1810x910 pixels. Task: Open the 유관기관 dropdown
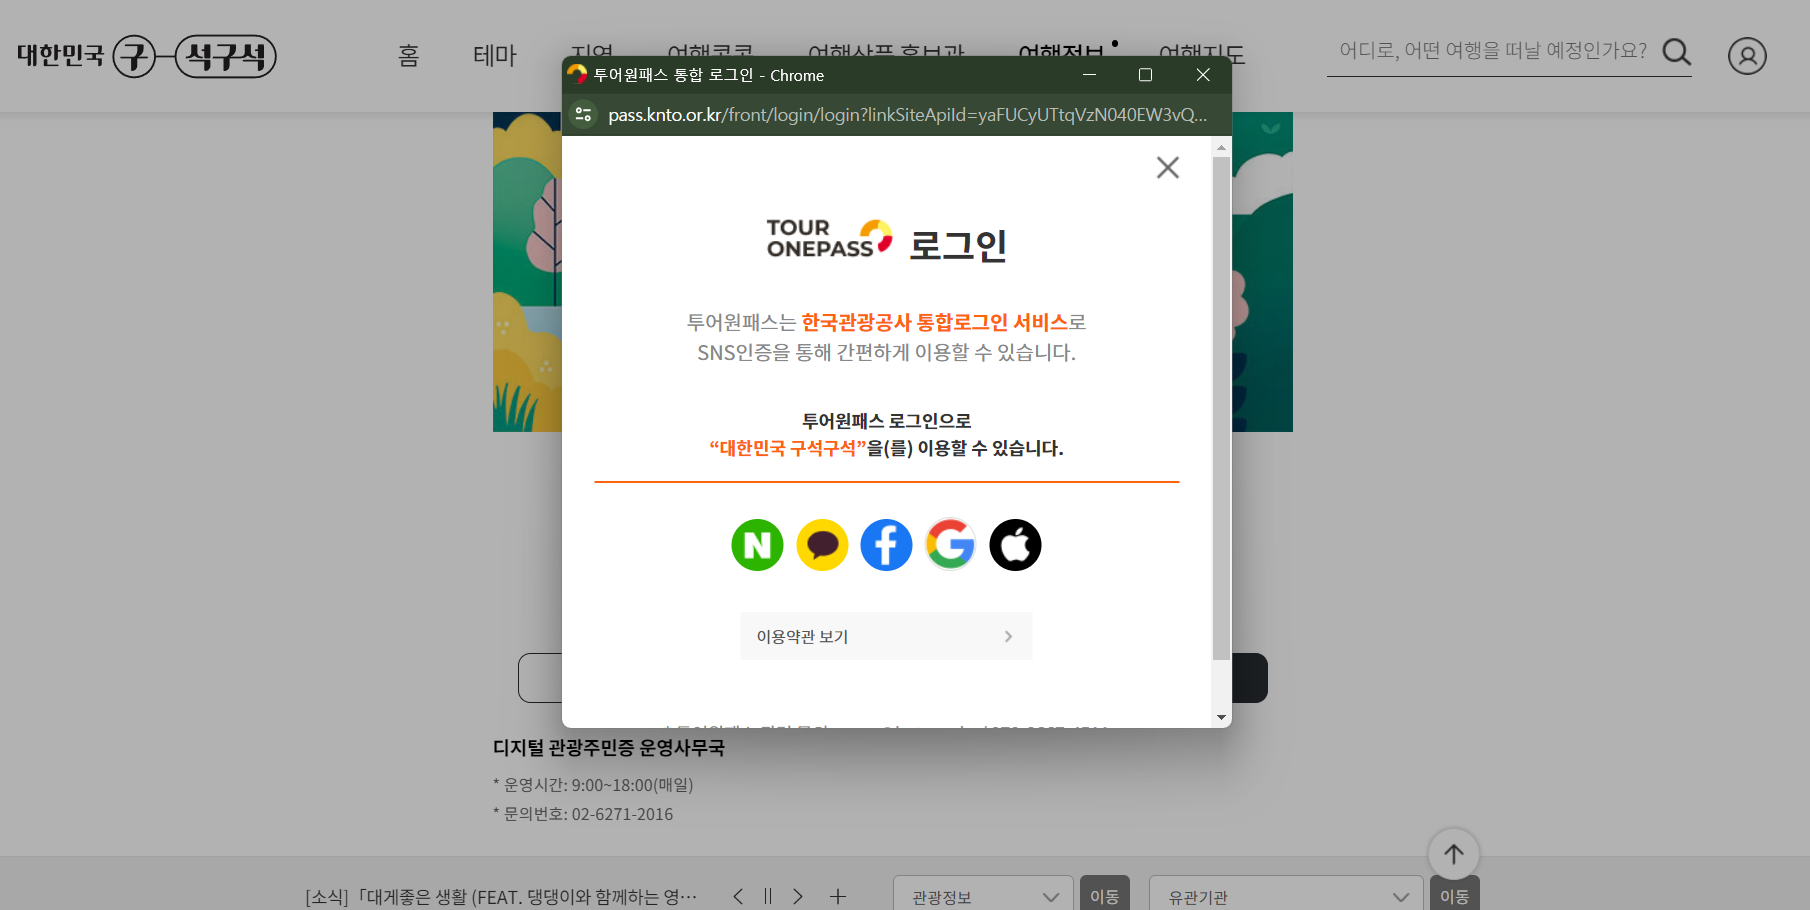1286,895
